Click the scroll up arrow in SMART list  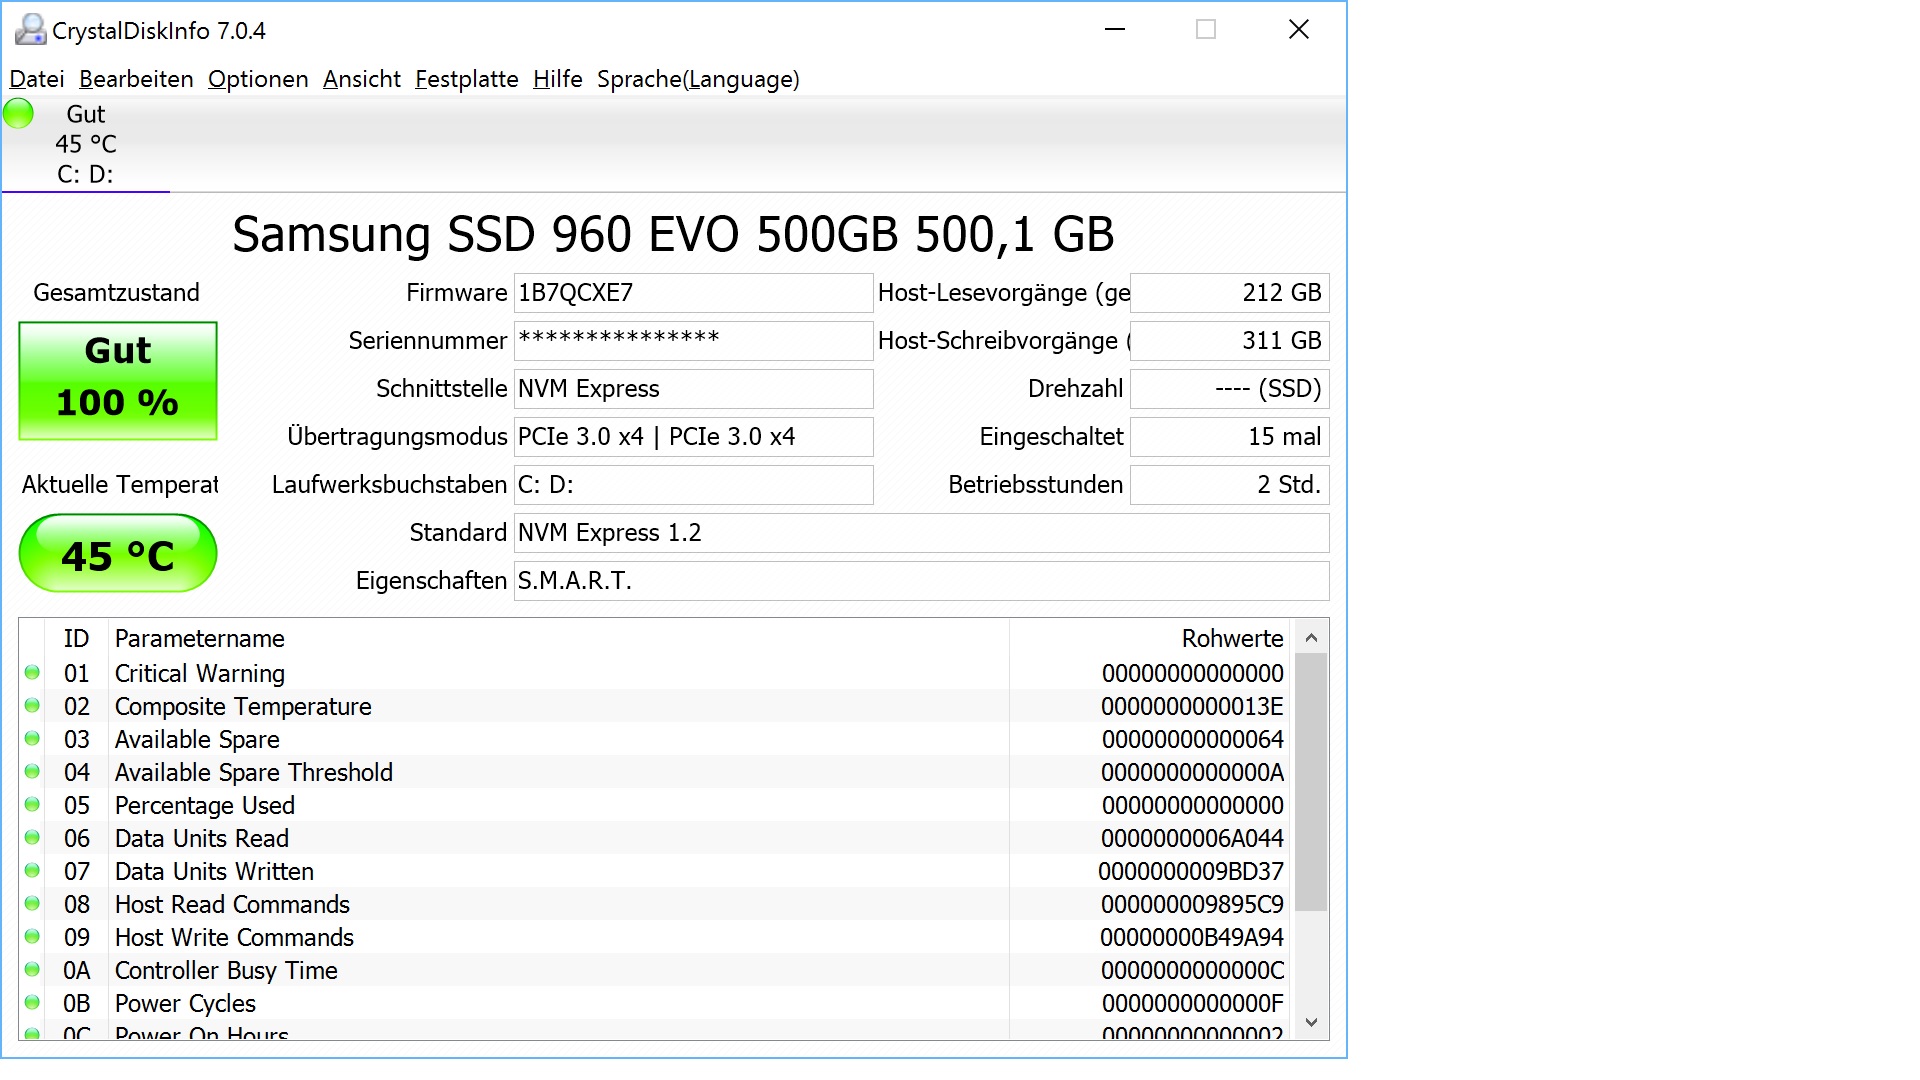(x=1311, y=638)
